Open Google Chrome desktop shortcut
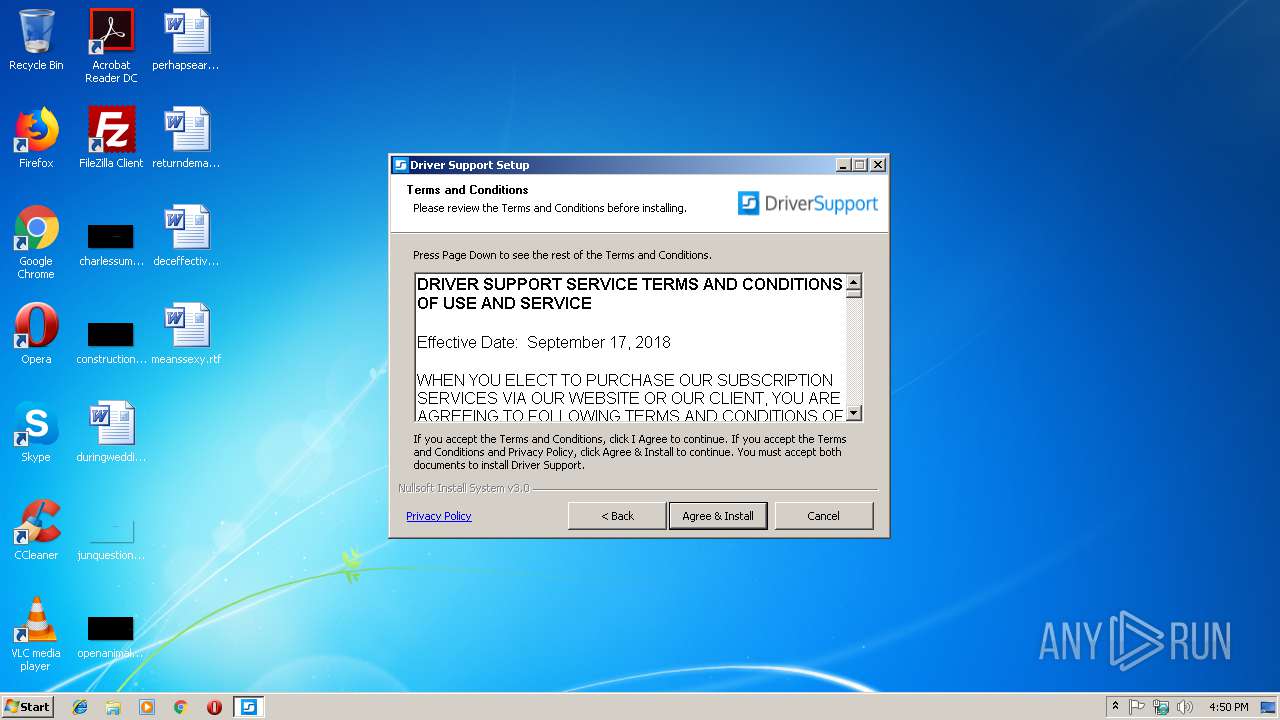 click(36, 242)
